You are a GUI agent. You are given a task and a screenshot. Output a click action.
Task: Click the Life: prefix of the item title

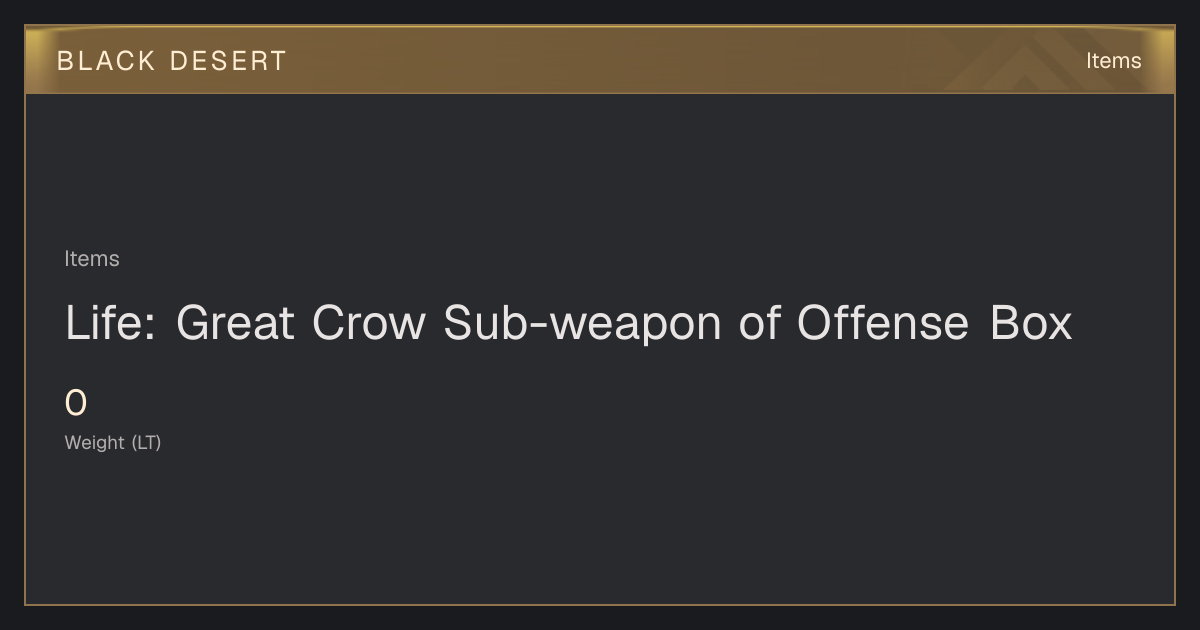[x=110, y=323]
